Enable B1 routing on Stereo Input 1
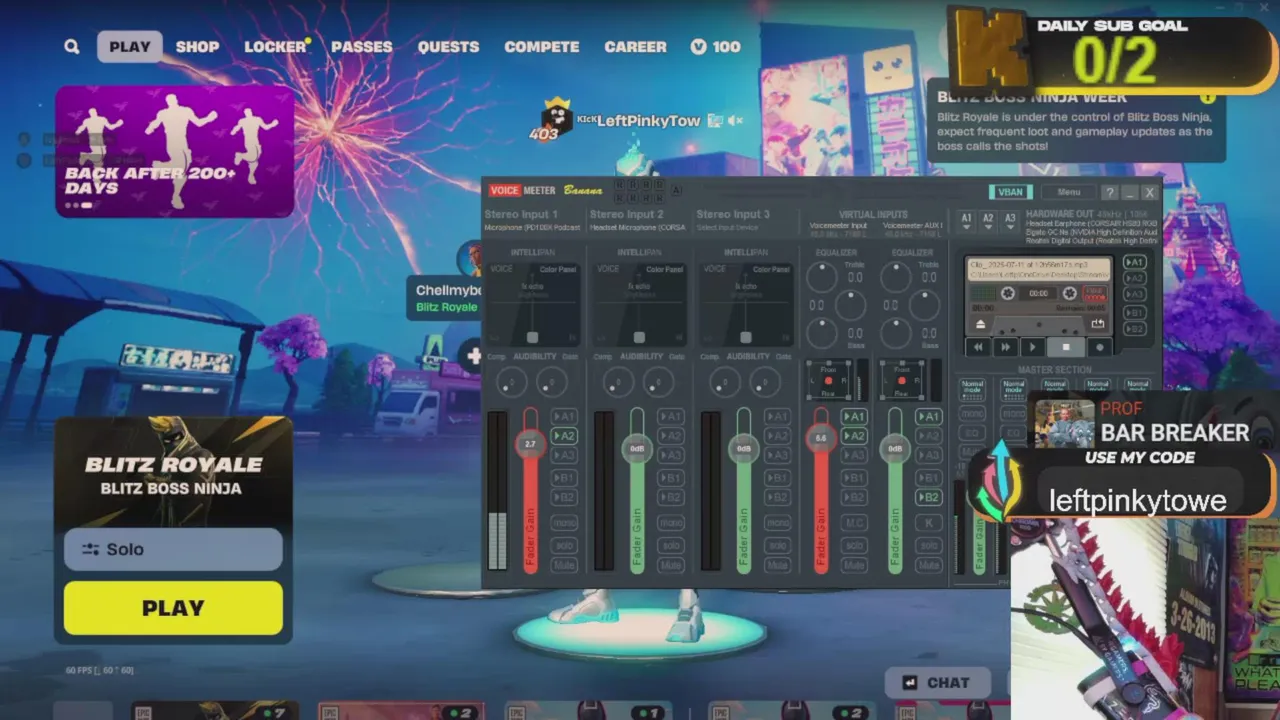This screenshot has width=1280, height=720. (565, 478)
